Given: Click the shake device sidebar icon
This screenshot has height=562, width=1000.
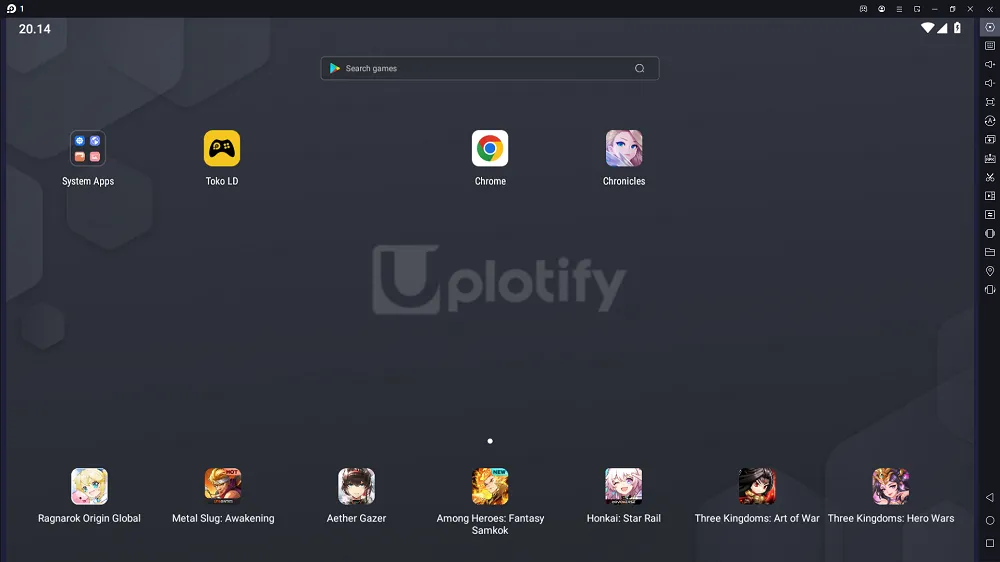Looking at the screenshot, I should point(990,290).
